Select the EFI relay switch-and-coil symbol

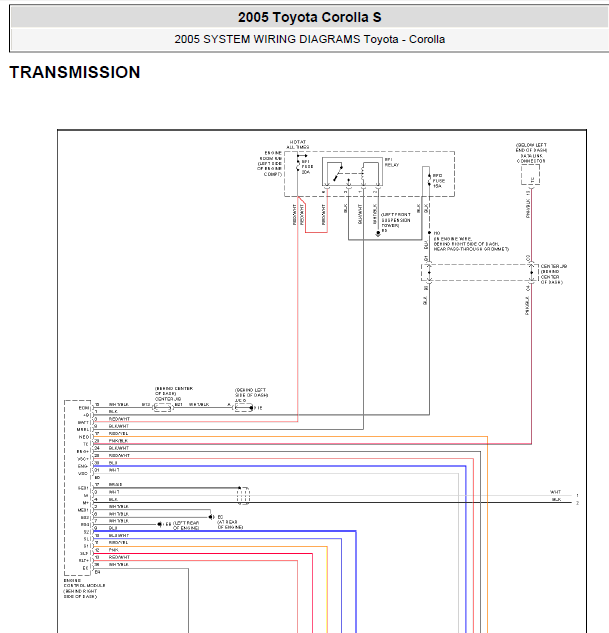pyautogui.click(x=352, y=172)
